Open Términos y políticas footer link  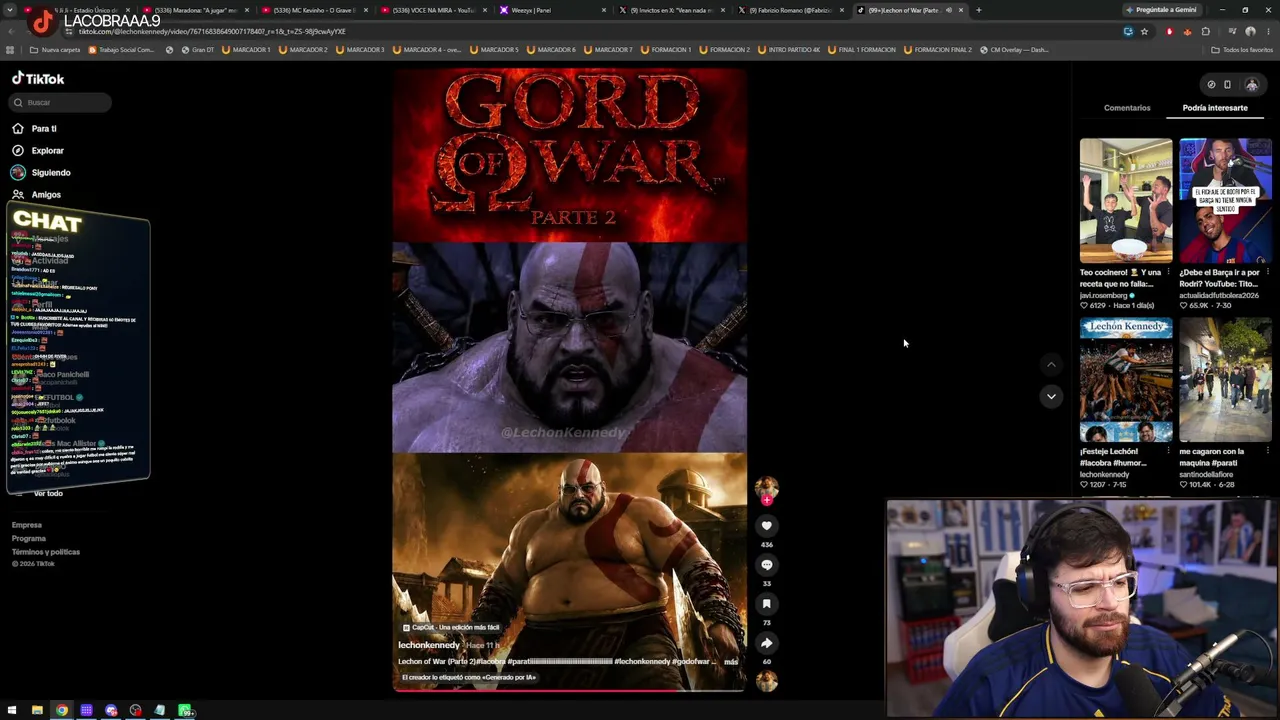pos(46,551)
